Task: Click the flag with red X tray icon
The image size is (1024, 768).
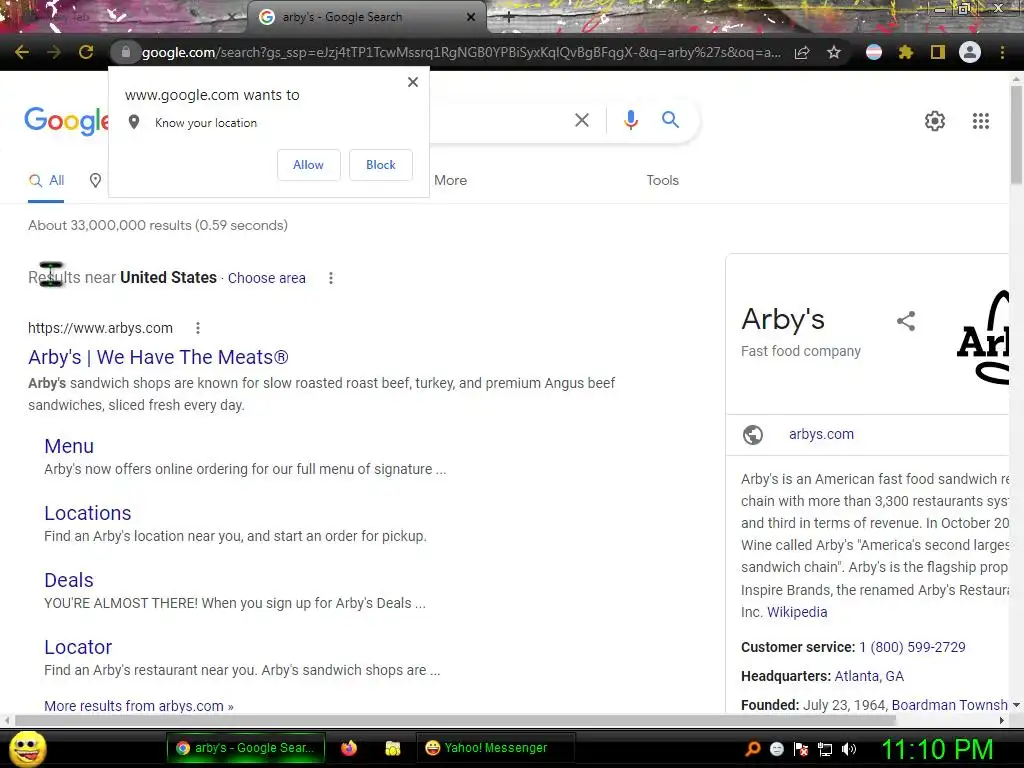Action: click(801, 749)
